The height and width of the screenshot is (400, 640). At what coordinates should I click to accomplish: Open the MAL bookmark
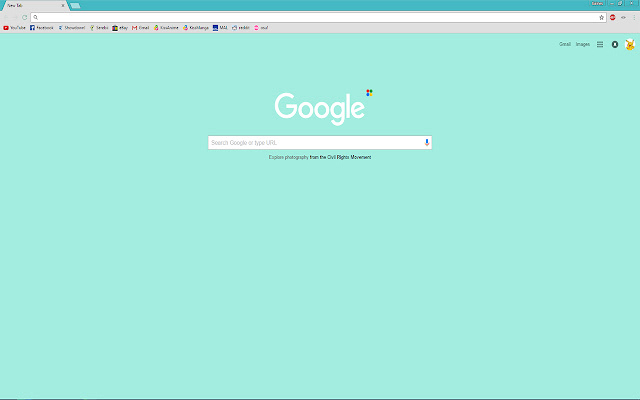(x=220, y=28)
